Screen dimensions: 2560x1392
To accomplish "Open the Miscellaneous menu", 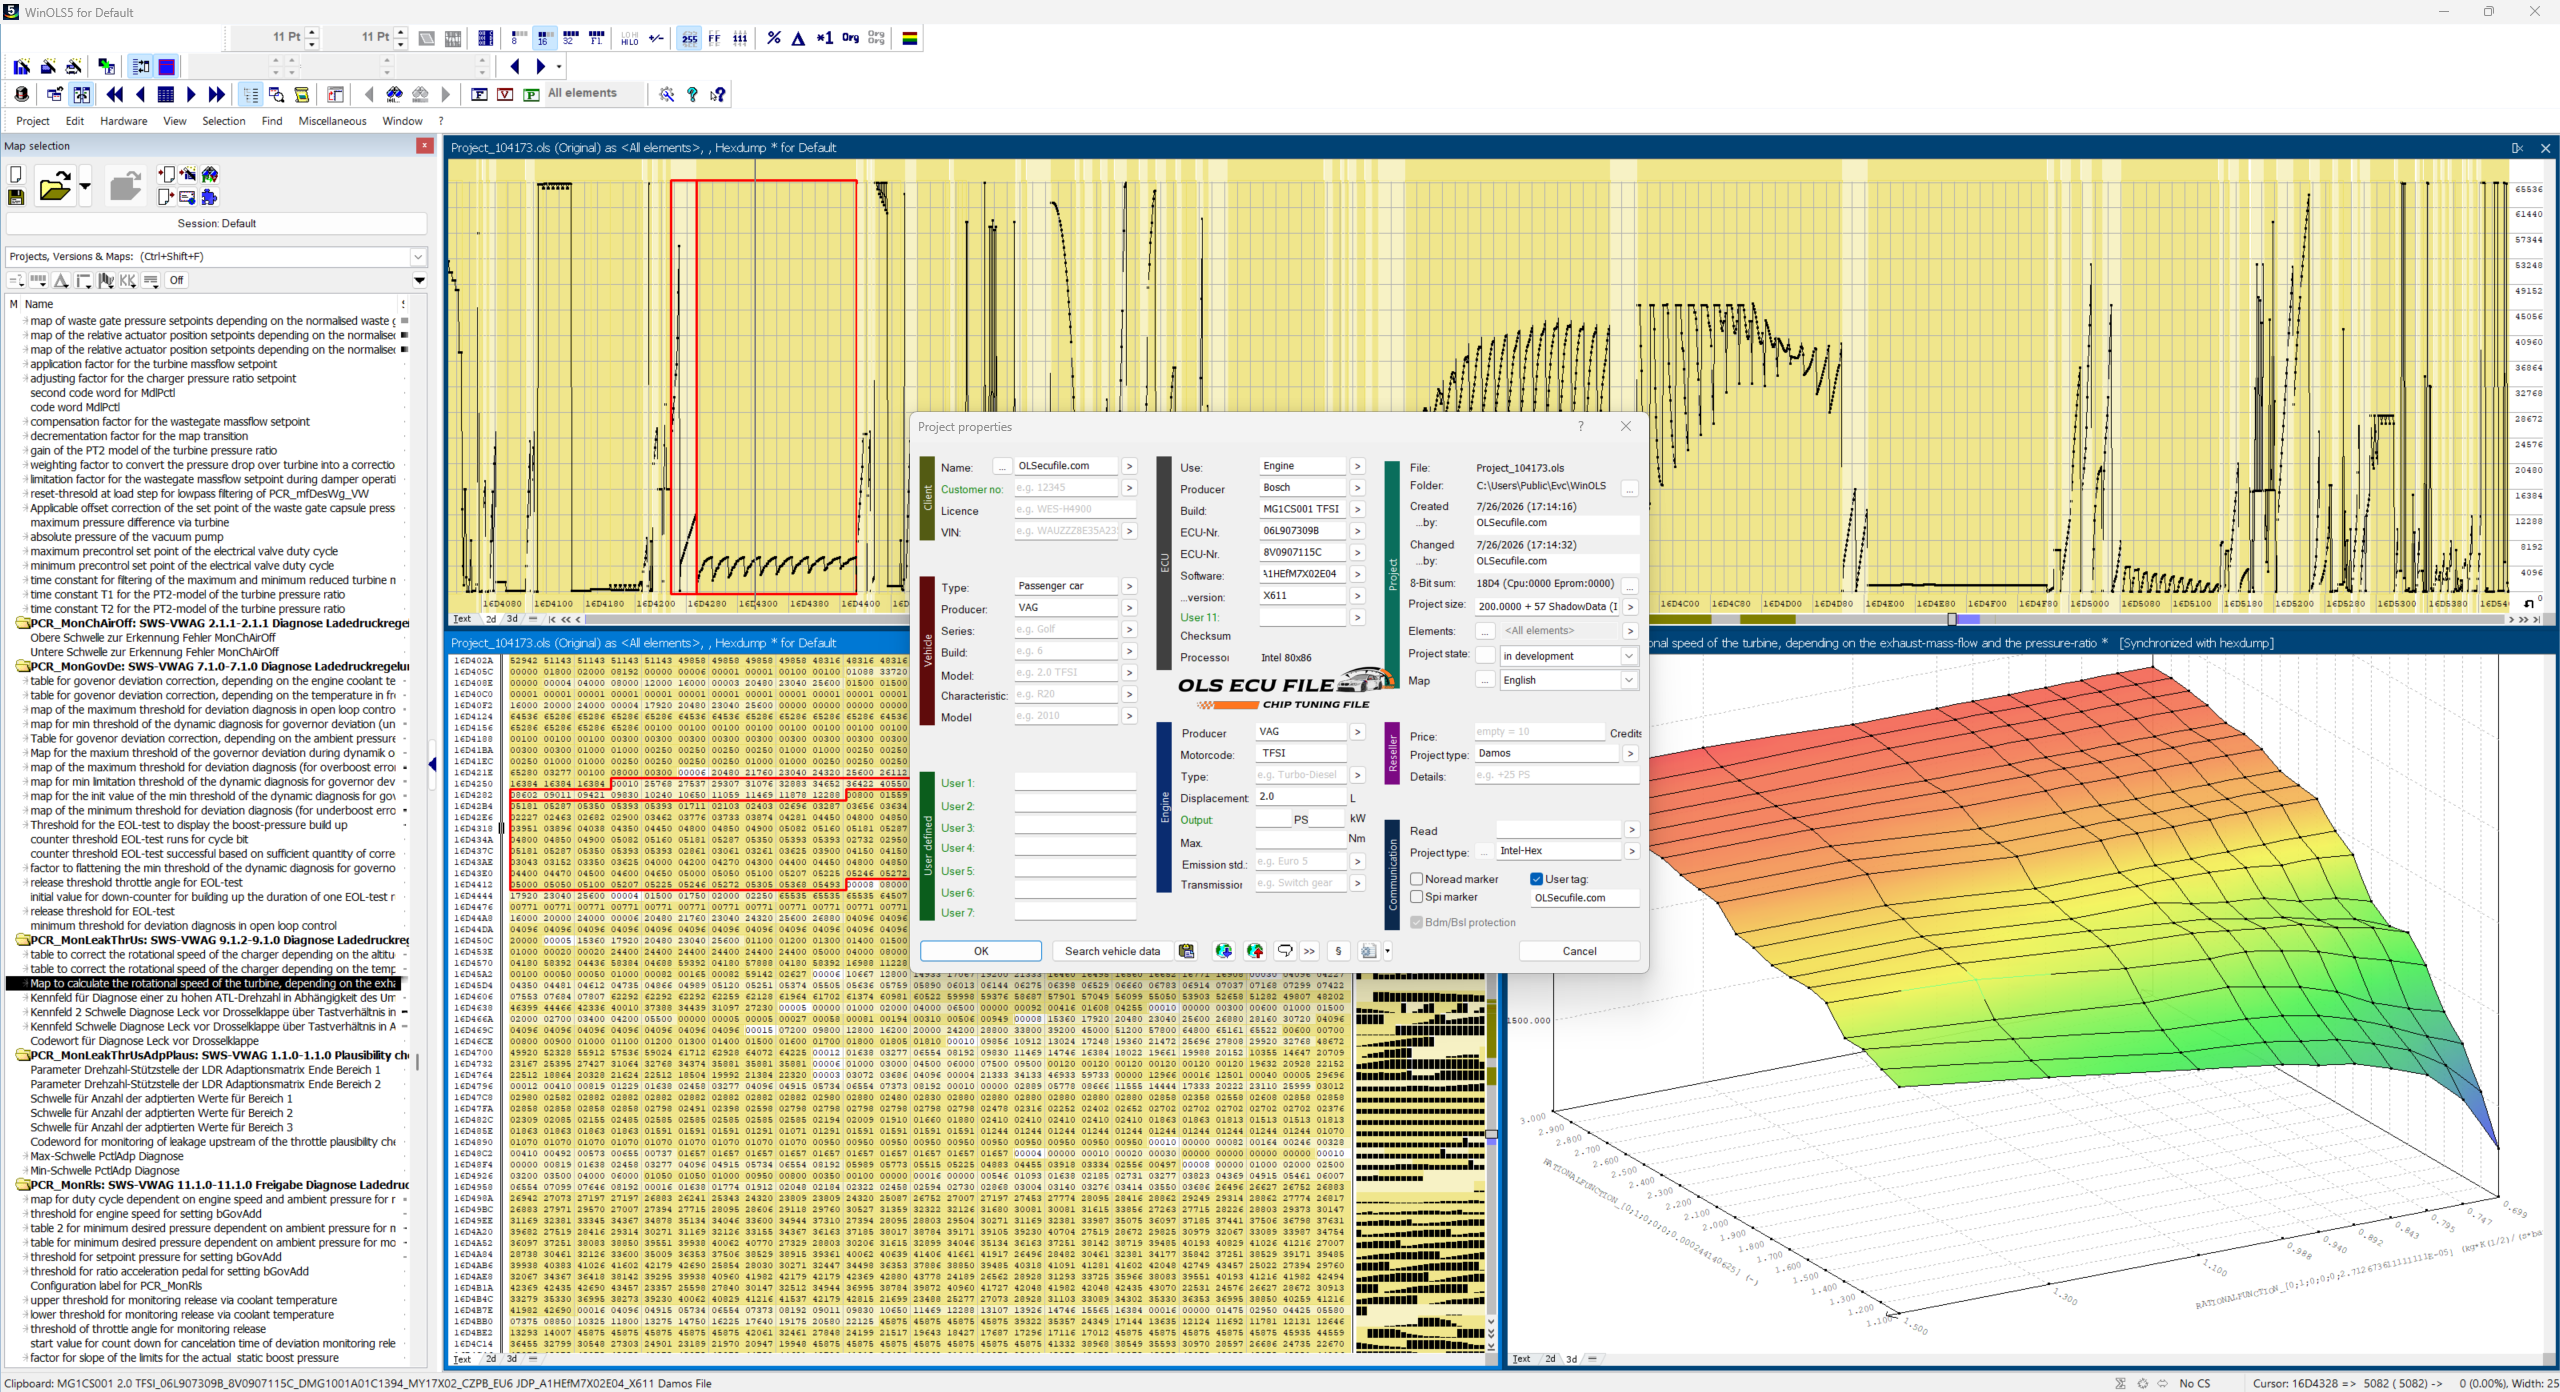I will coord(333,121).
